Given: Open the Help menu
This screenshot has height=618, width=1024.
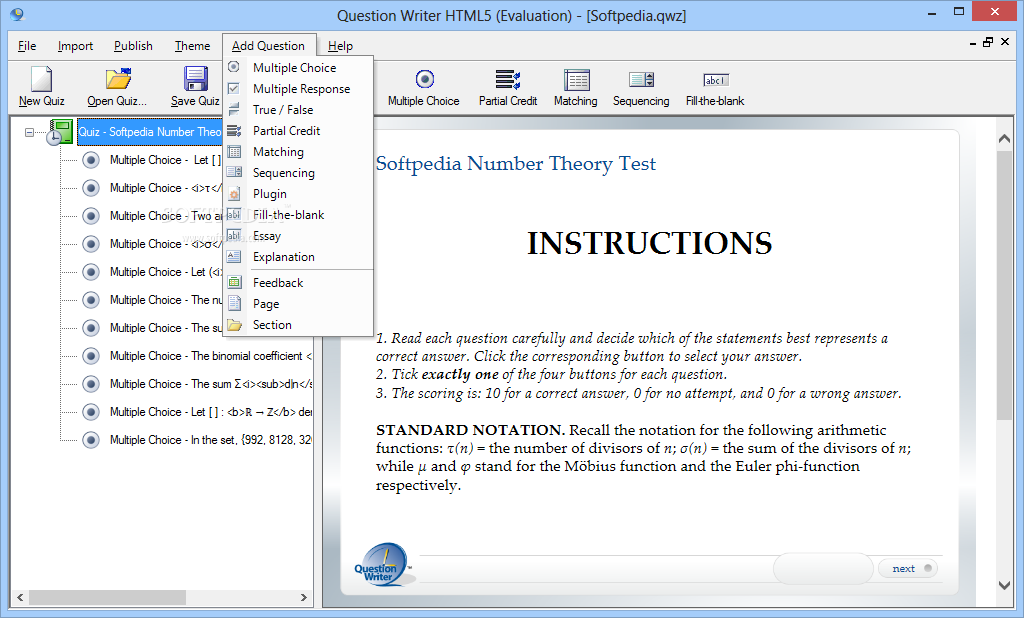Looking at the screenshot, I should (340, 46).
